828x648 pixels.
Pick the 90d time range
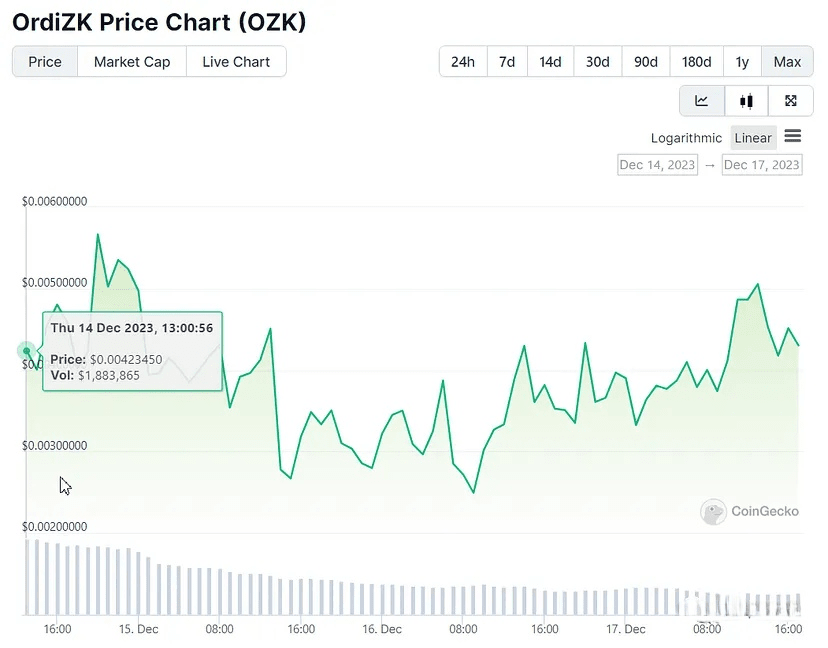(x=645, y=62)
